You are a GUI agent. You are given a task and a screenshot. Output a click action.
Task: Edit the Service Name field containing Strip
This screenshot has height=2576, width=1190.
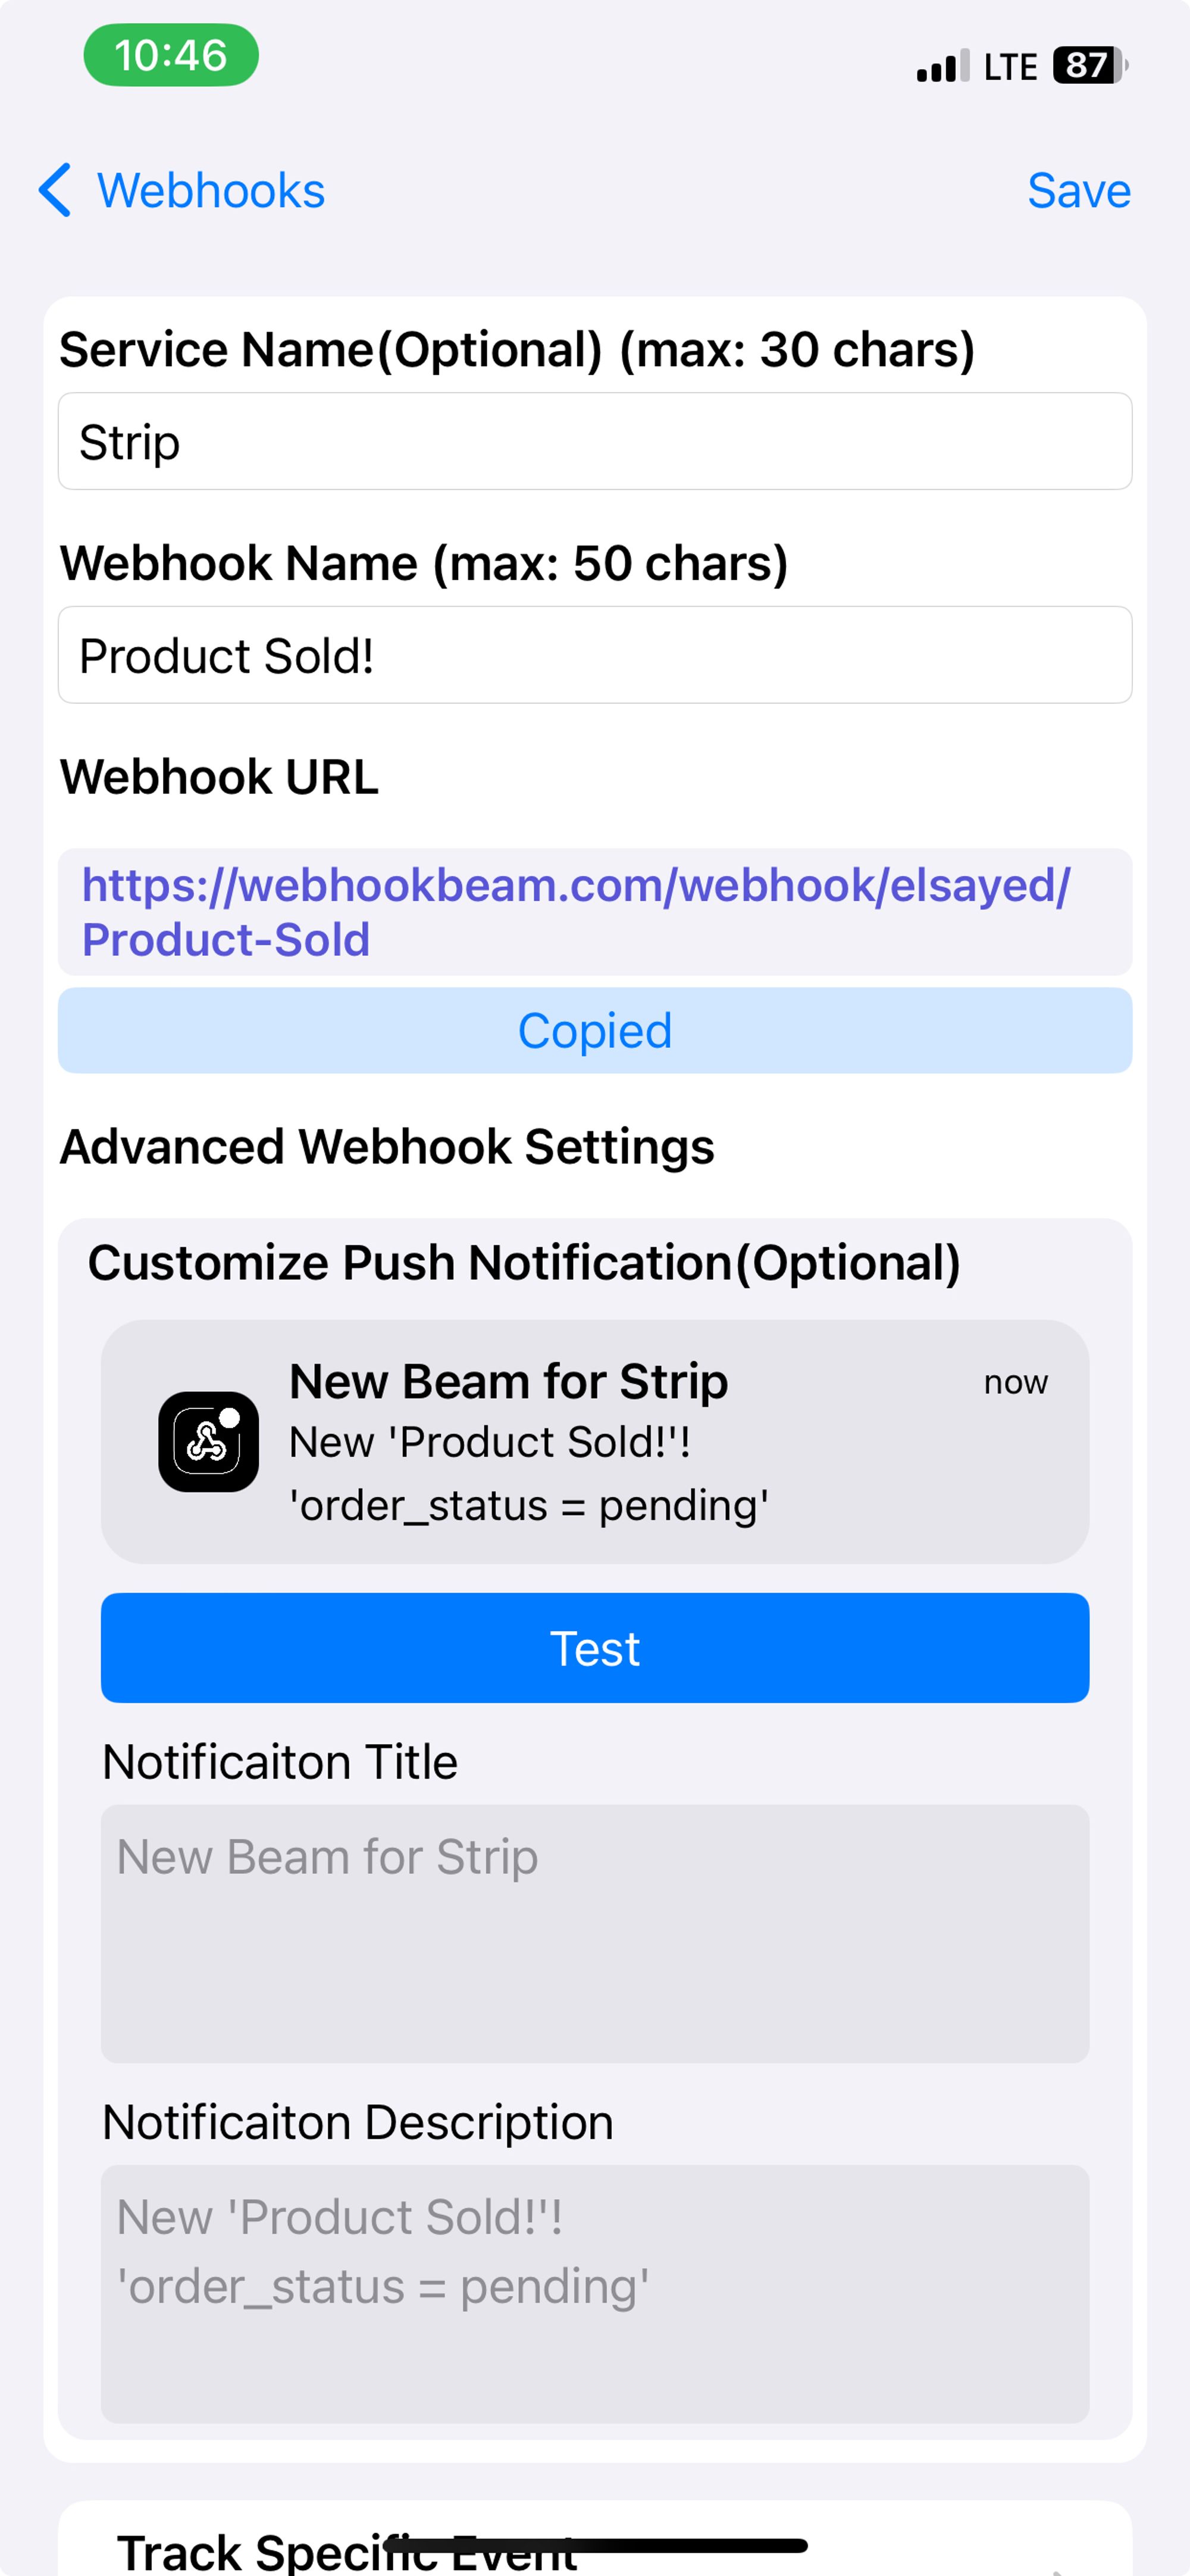tap(595, 441)
